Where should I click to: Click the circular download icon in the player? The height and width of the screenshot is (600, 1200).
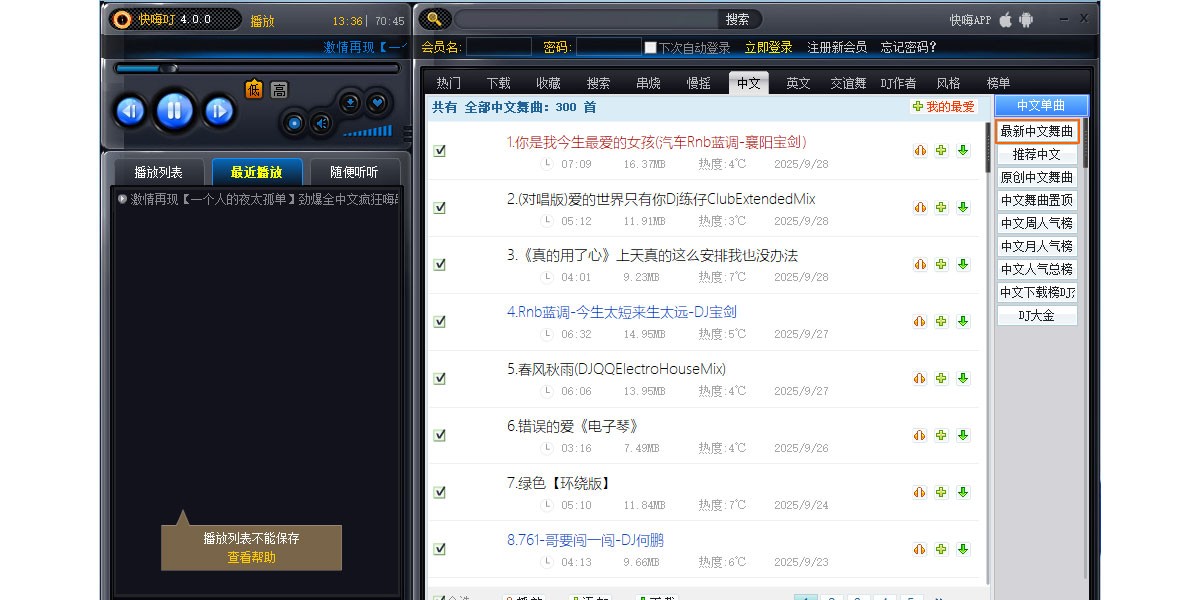351,102
